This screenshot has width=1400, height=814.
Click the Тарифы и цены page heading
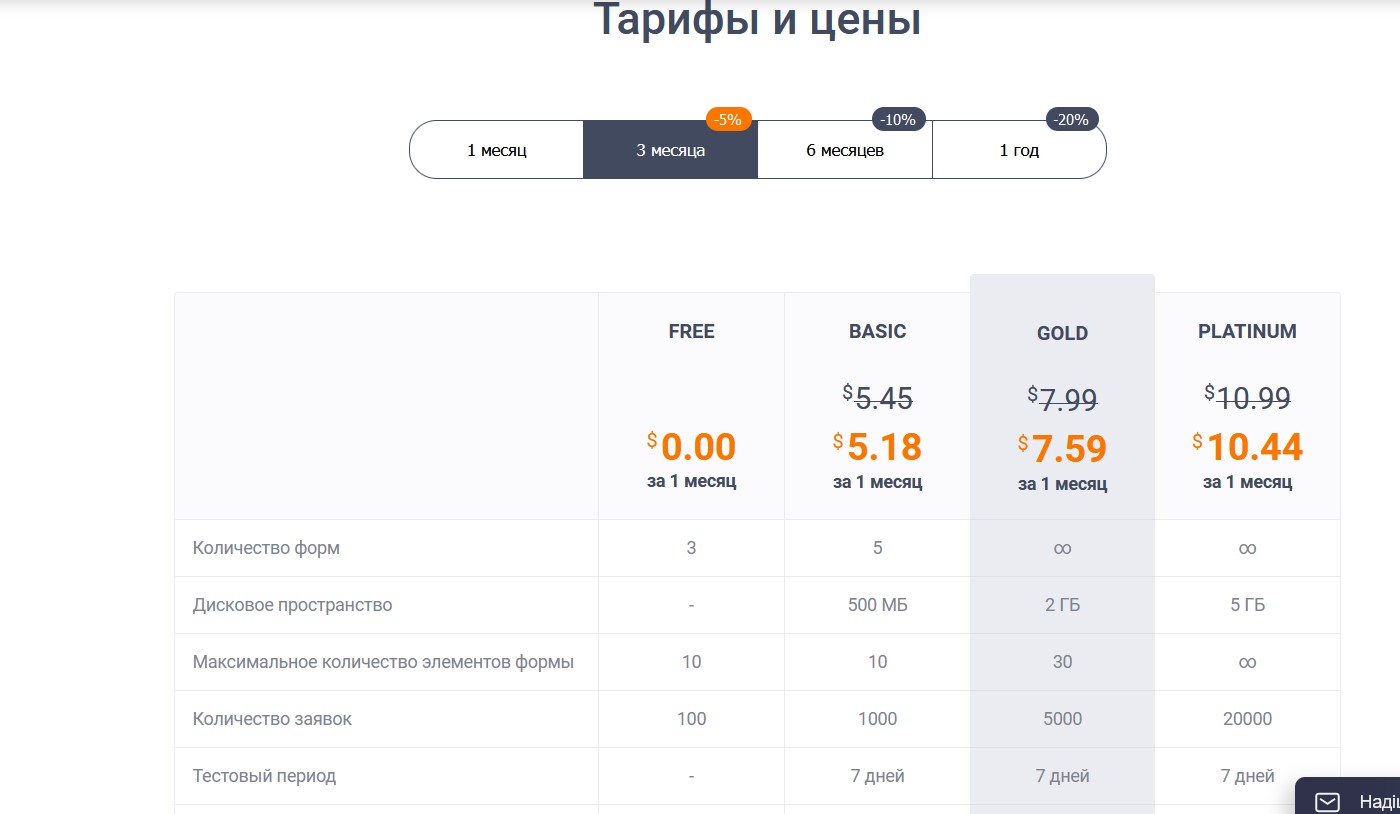[757, 20]
